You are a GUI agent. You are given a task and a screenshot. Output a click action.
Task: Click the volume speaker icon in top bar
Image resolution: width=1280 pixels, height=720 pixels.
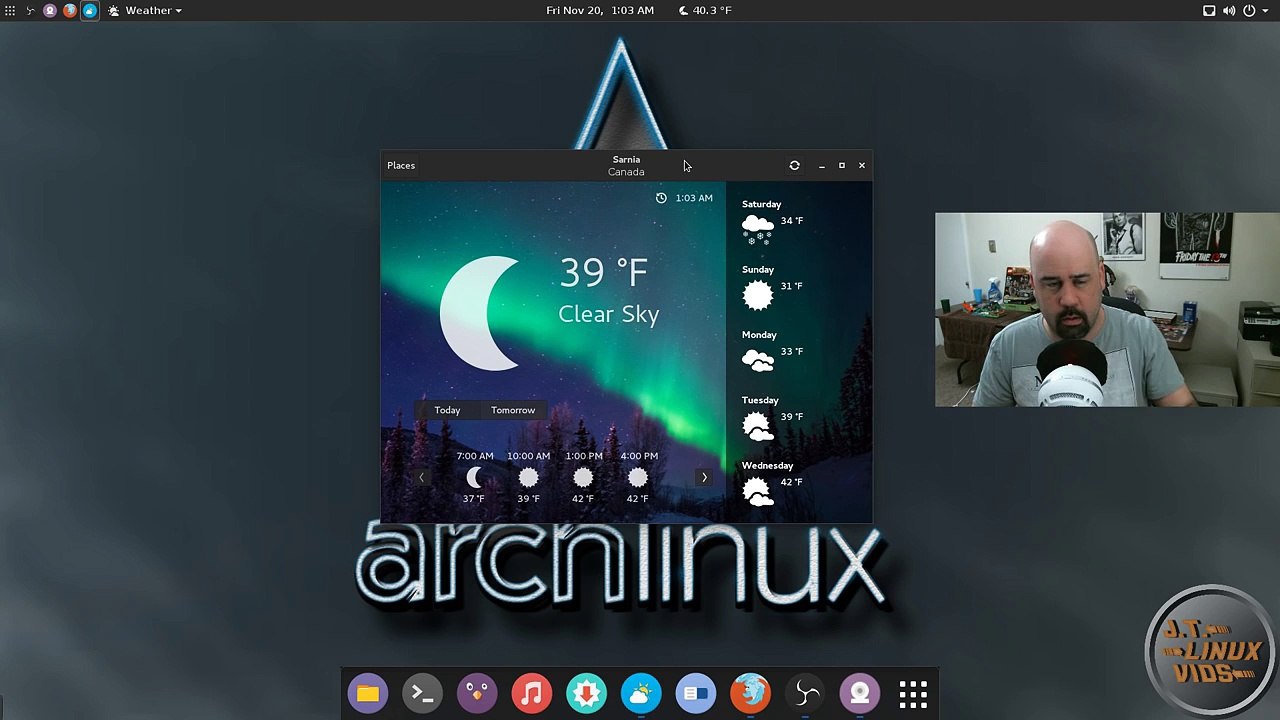pos(1229,10)
